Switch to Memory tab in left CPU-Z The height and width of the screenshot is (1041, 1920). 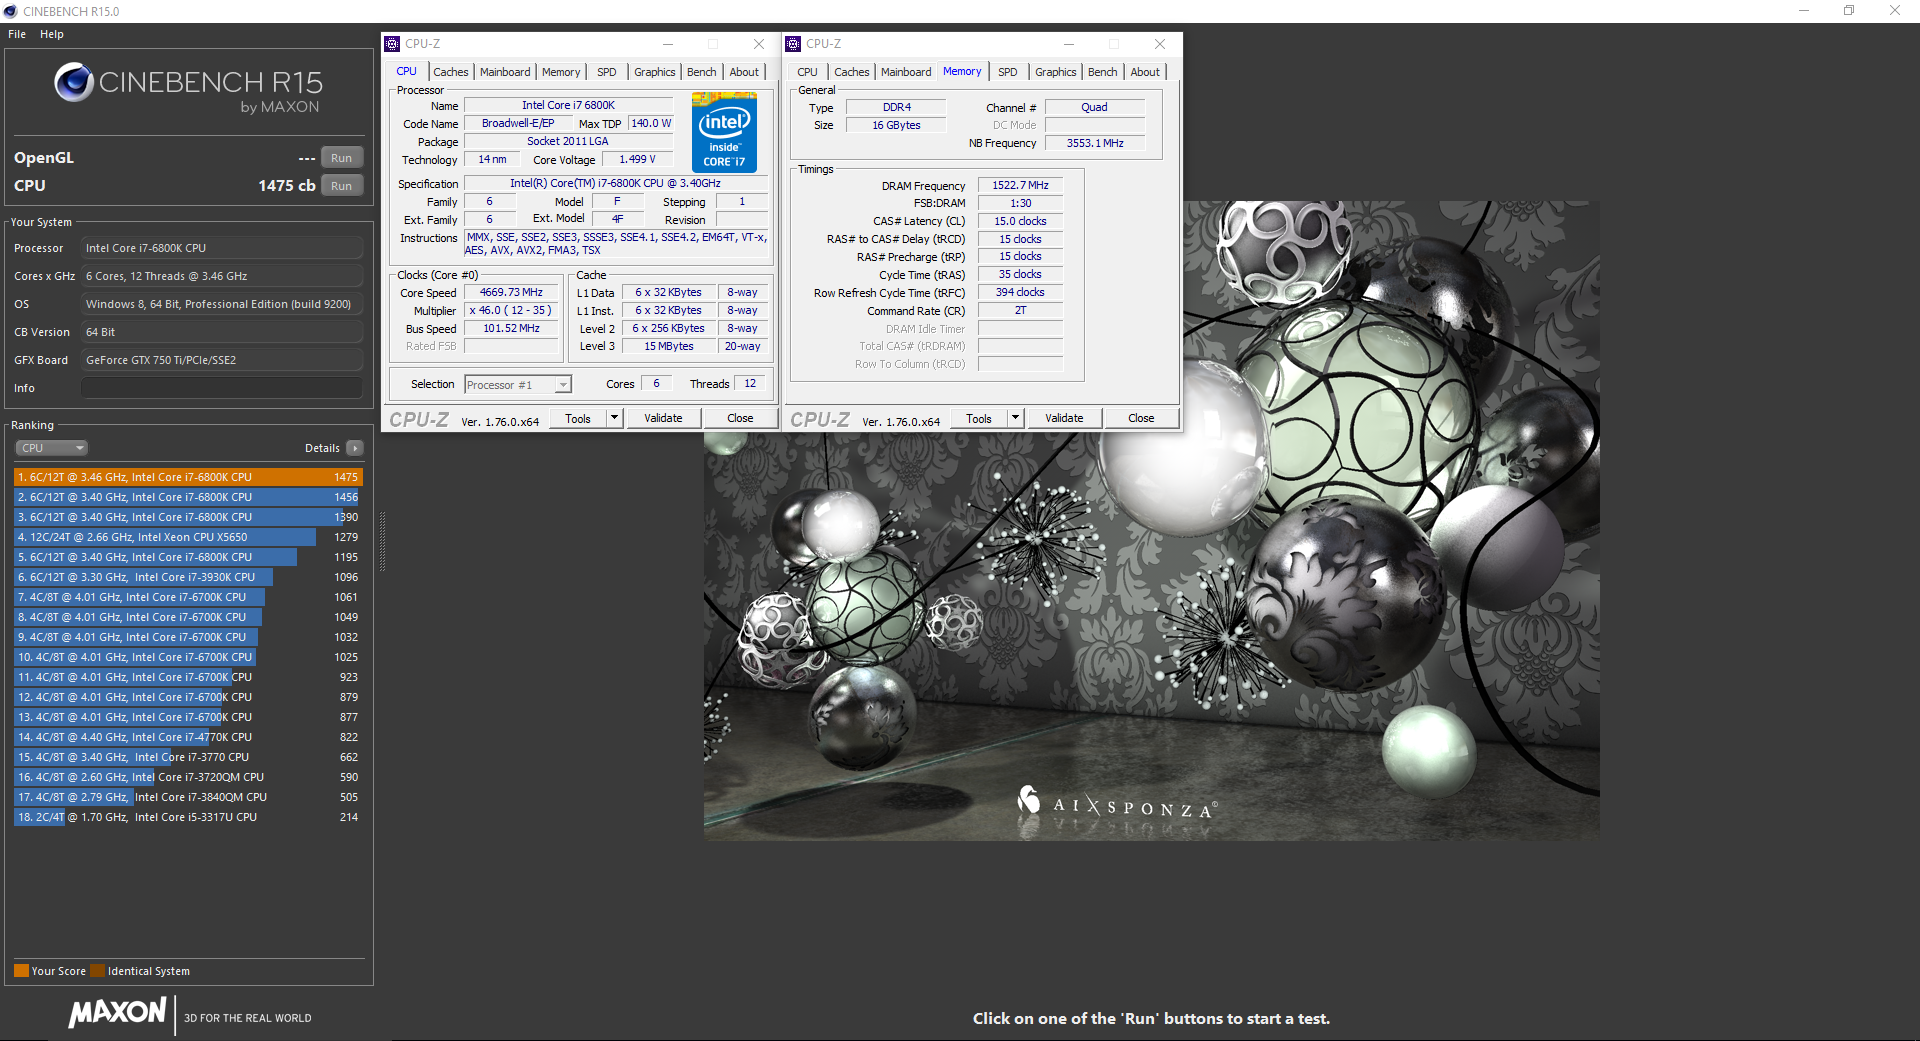point(561,72)
